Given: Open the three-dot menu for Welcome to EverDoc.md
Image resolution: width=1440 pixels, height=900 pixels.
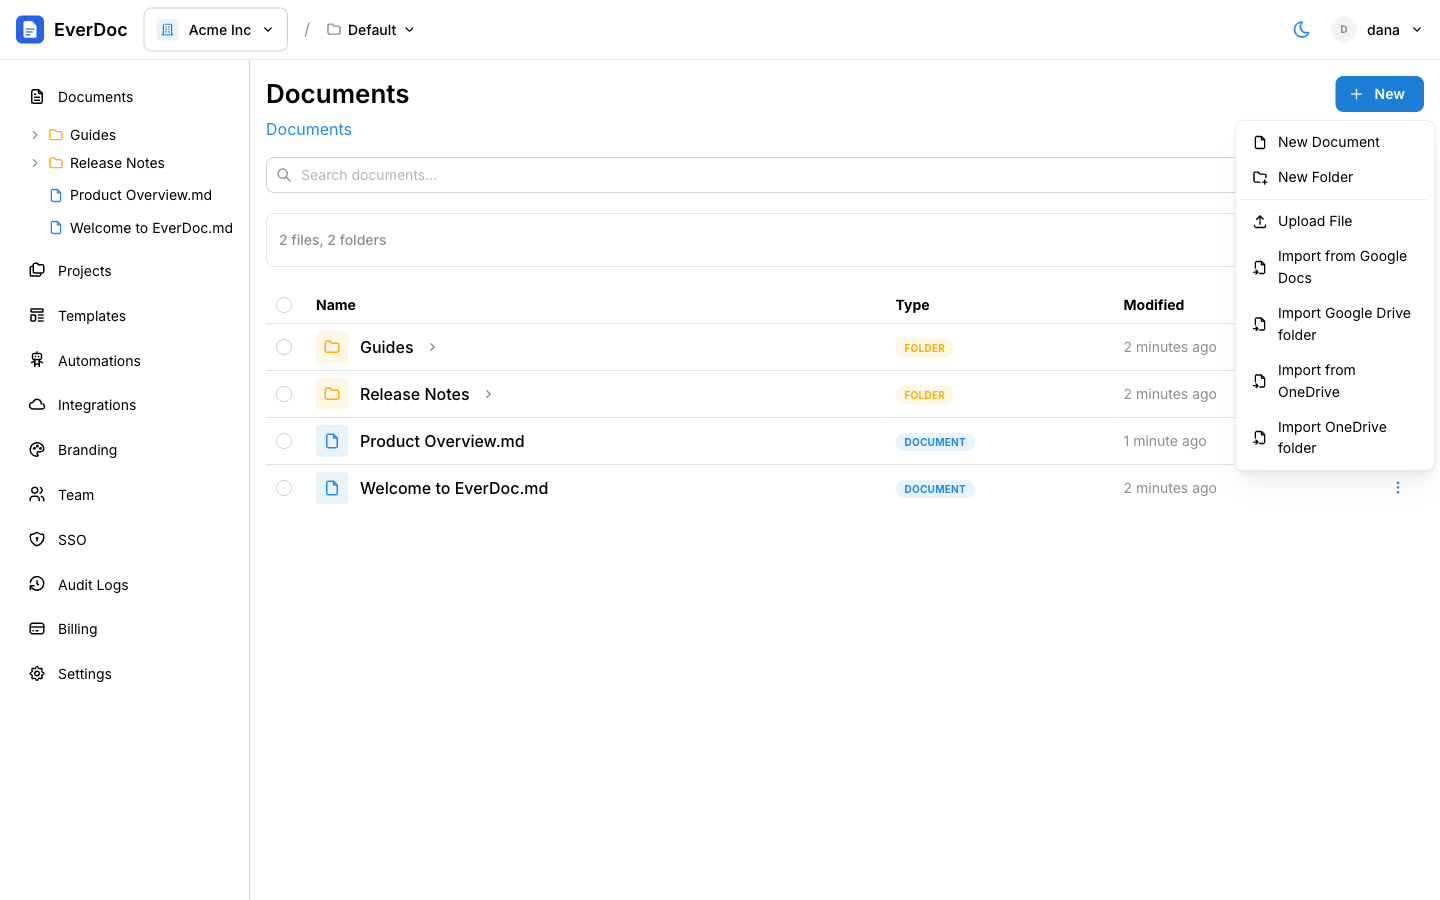Looking at the screenshot, I should tap(1398, 488).
